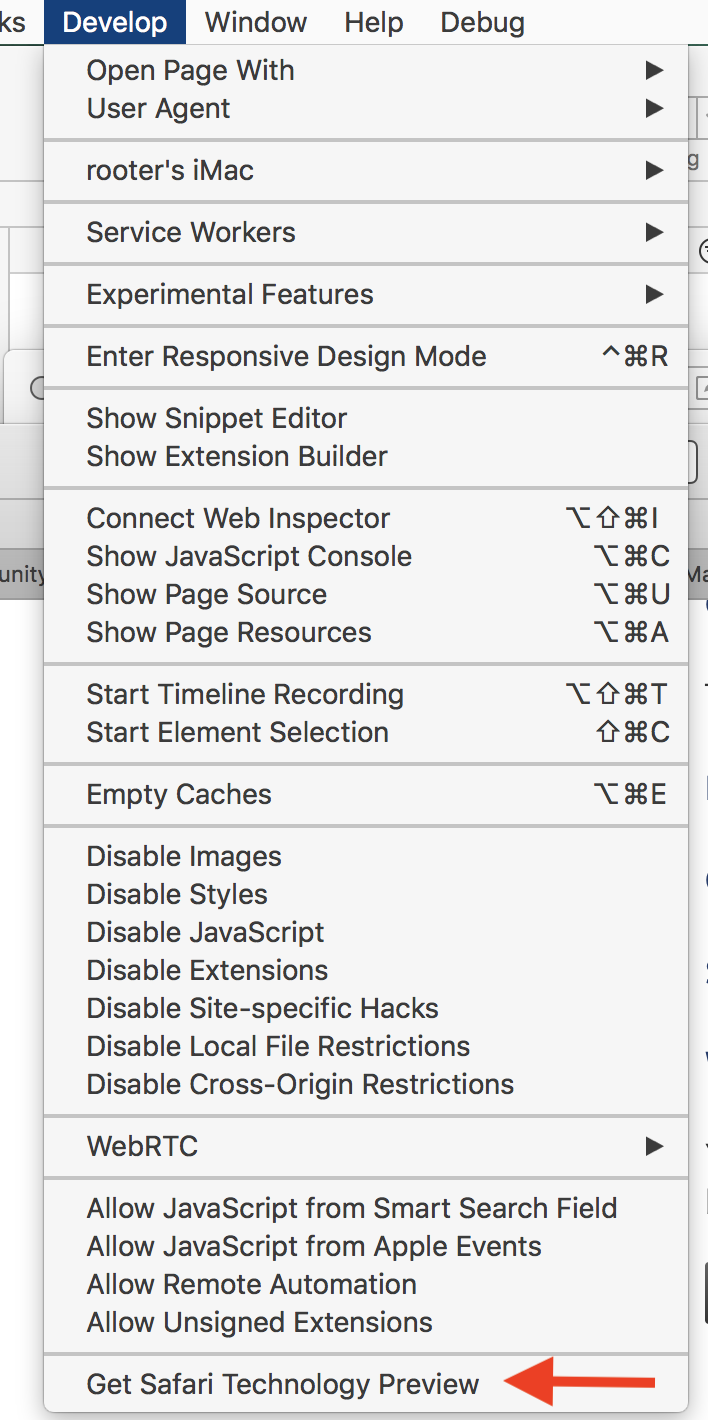Choose Empty Caches
This screenshot has width=708, height=1420.
(179, 795)
